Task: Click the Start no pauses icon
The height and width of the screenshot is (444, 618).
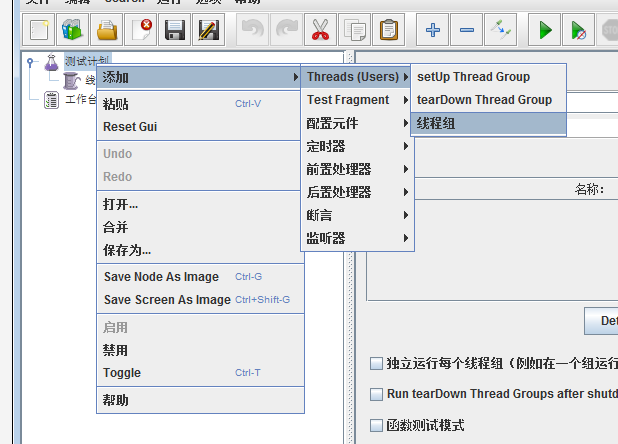Action: click(579, 30)
